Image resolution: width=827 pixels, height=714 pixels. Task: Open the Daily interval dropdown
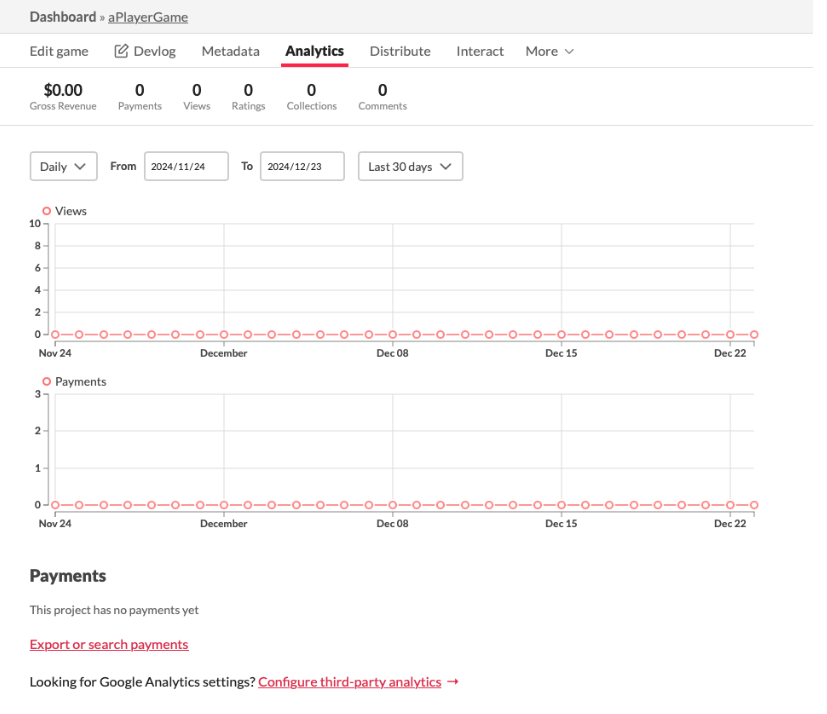(x=63, y=166)
